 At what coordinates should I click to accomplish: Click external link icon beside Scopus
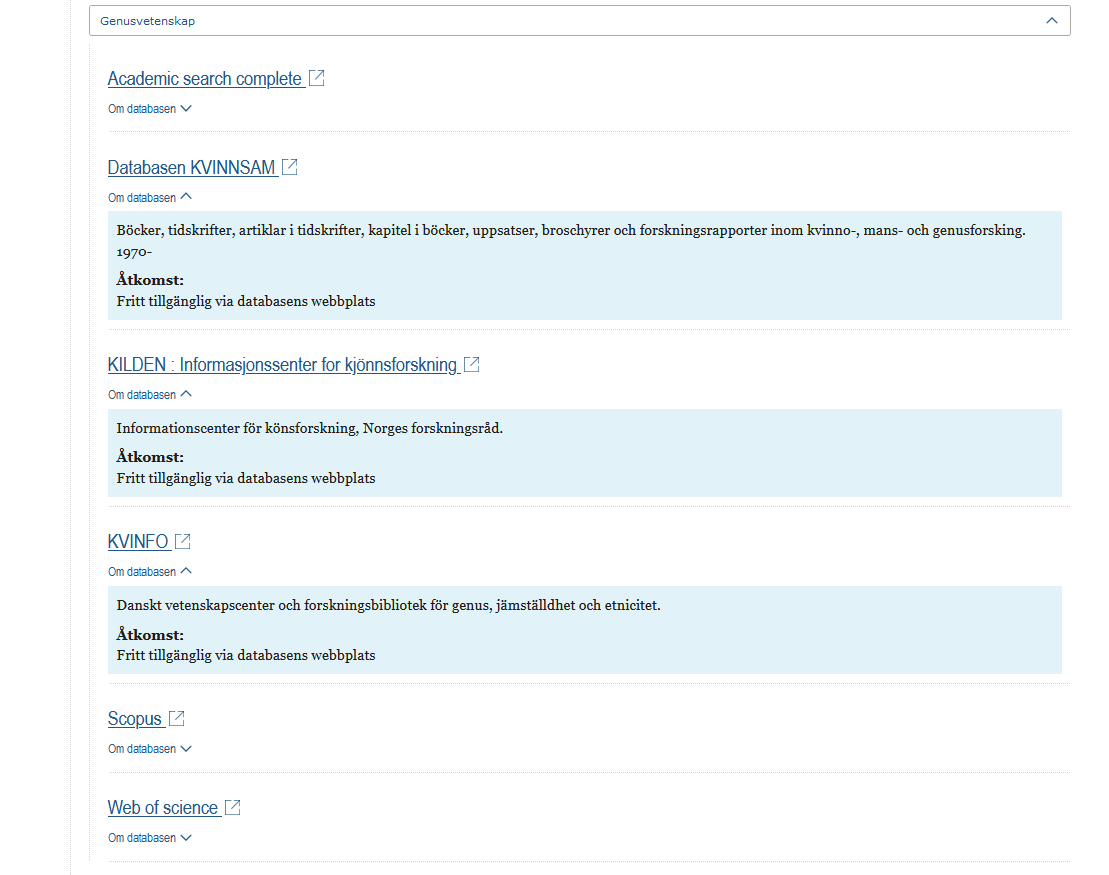click(177, 718)
